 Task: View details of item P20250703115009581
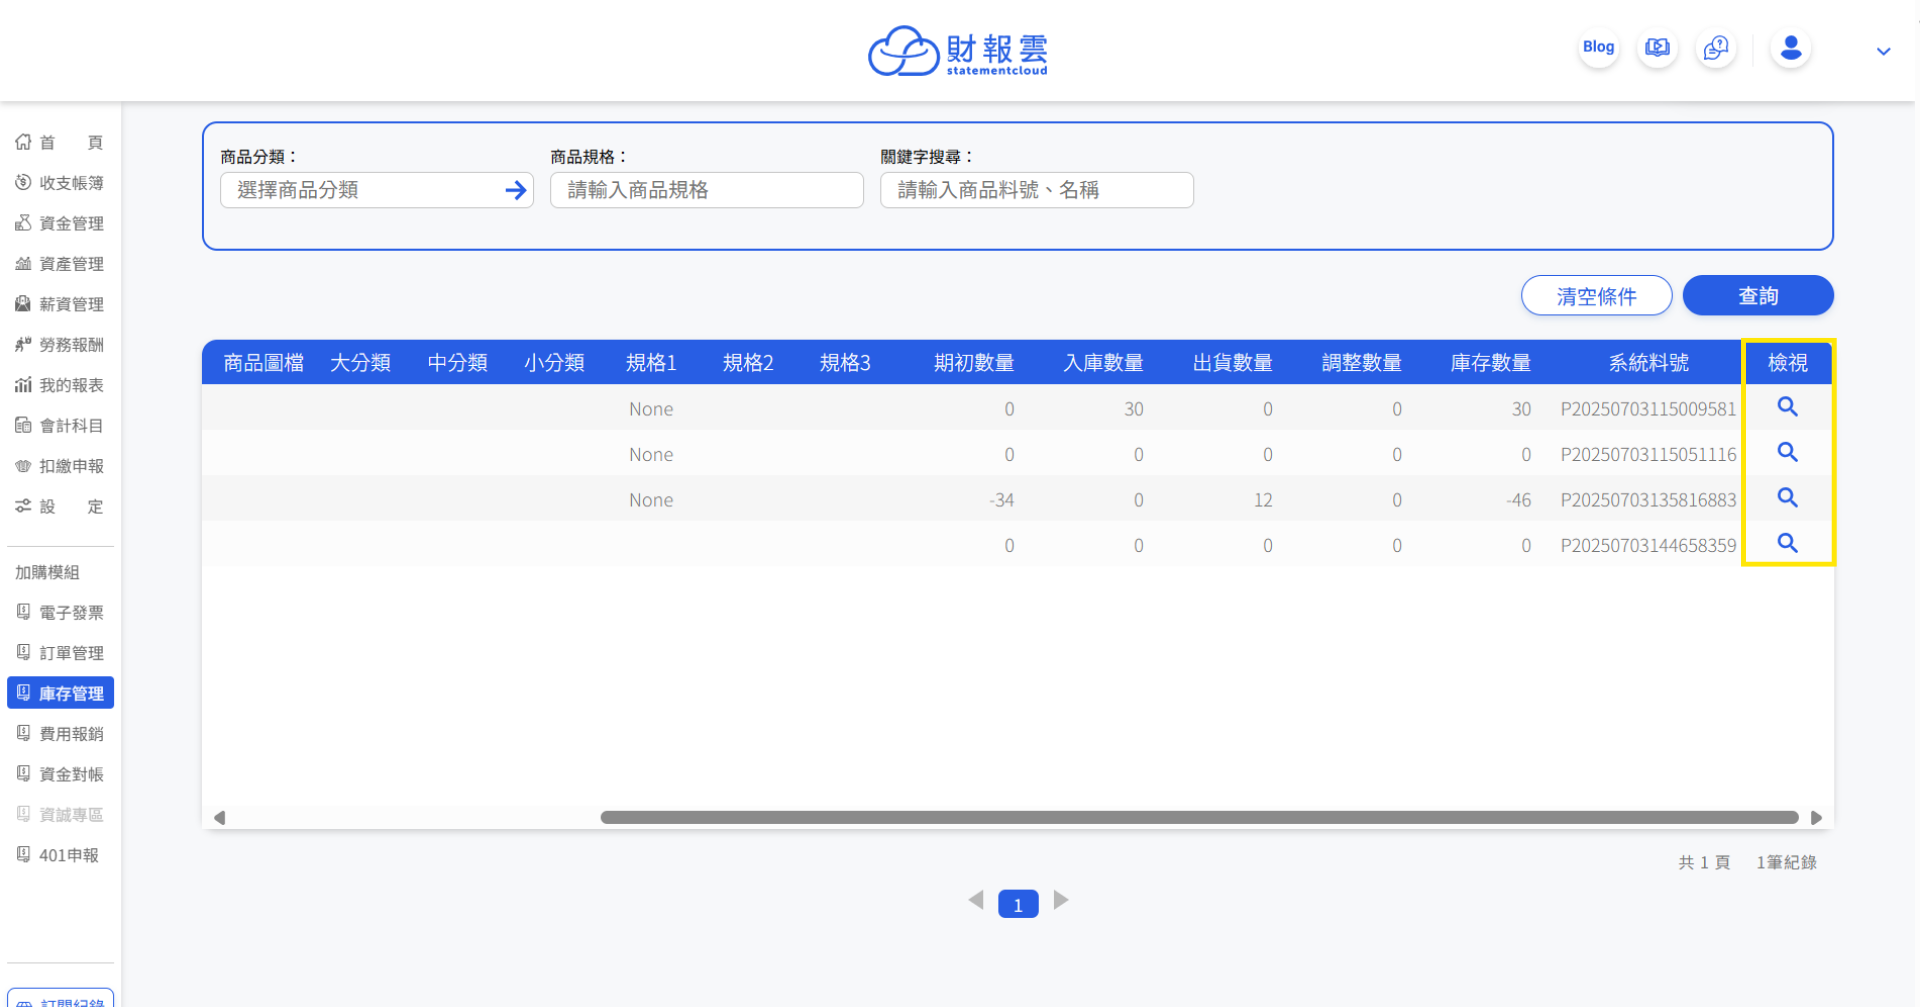click(x=1787, y=407)
